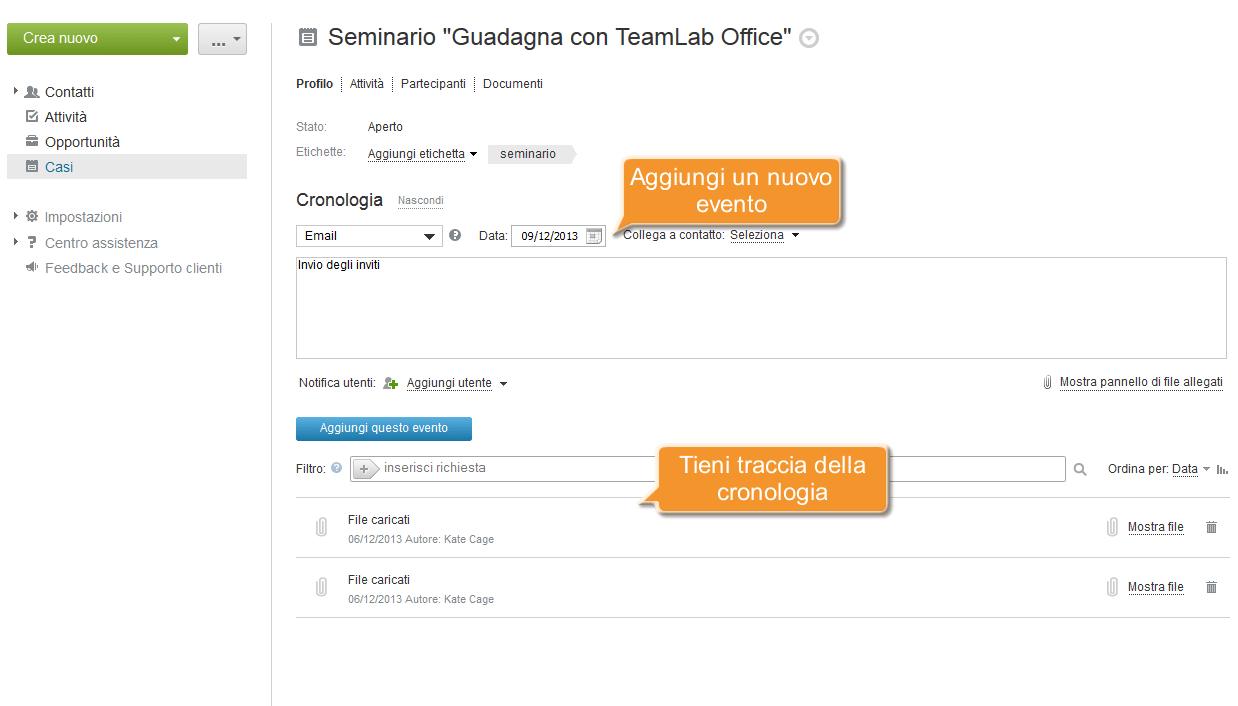Expand the Contatti tree item
1238x706 pixels.
tap(16, 91)
